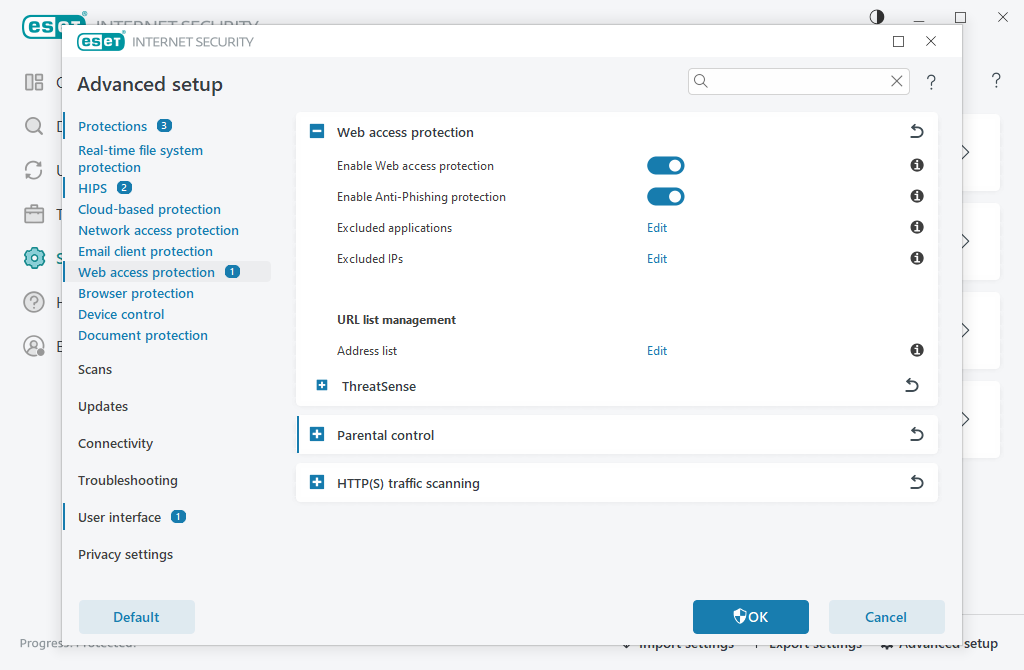The height and width of the screenshot is (670, 1024).
Task: Open Scans category
Action: (x=95, y=369)
